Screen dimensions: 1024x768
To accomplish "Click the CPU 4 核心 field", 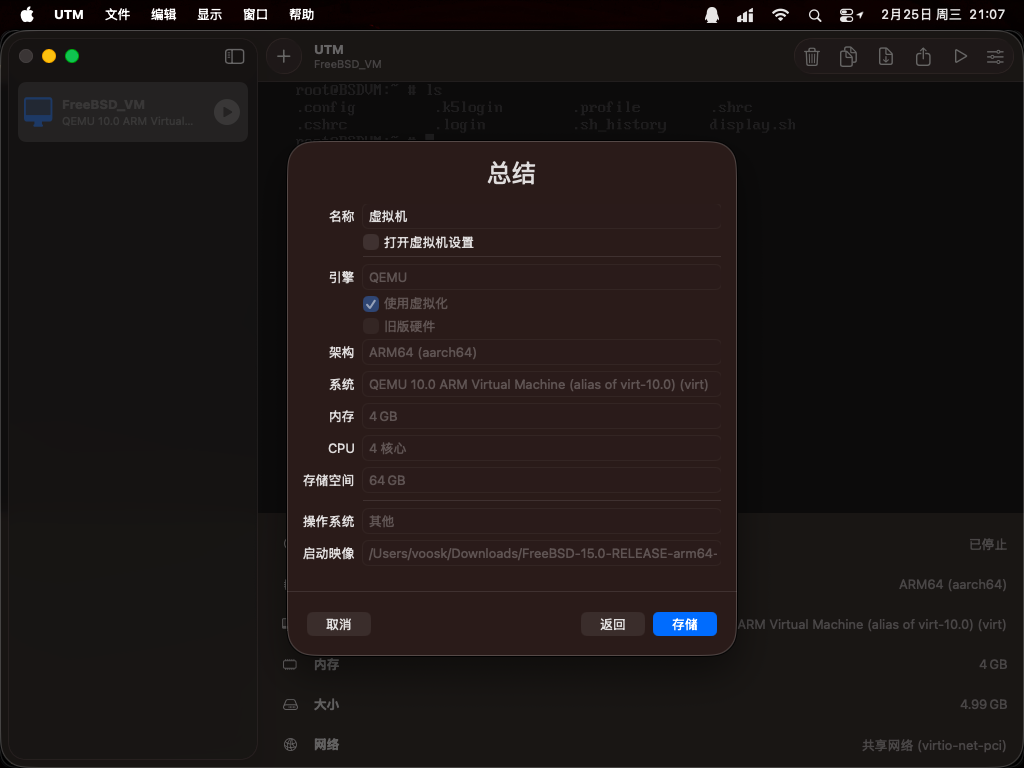I will [x=541, y=449].
